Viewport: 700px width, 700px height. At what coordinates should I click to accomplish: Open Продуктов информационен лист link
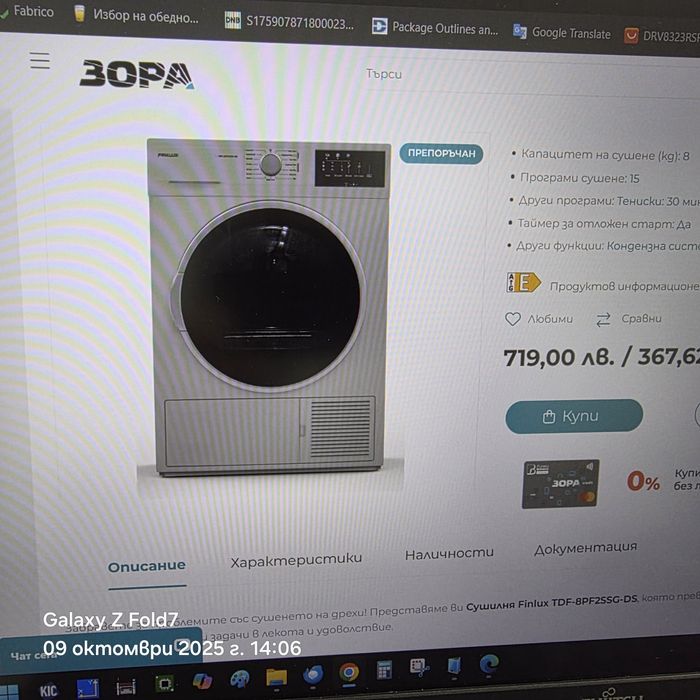click(625, 286)
